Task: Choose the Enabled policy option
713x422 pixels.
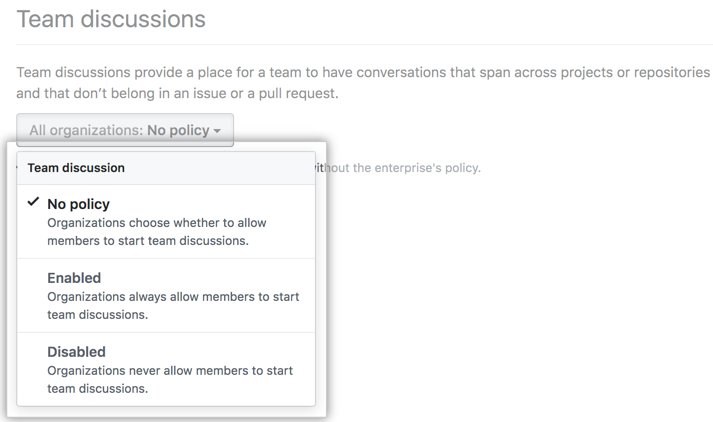Action: click(74, 278)
